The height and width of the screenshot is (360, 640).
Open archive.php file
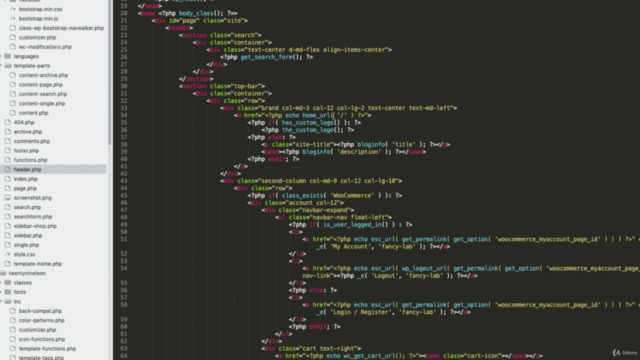point(28,131)
